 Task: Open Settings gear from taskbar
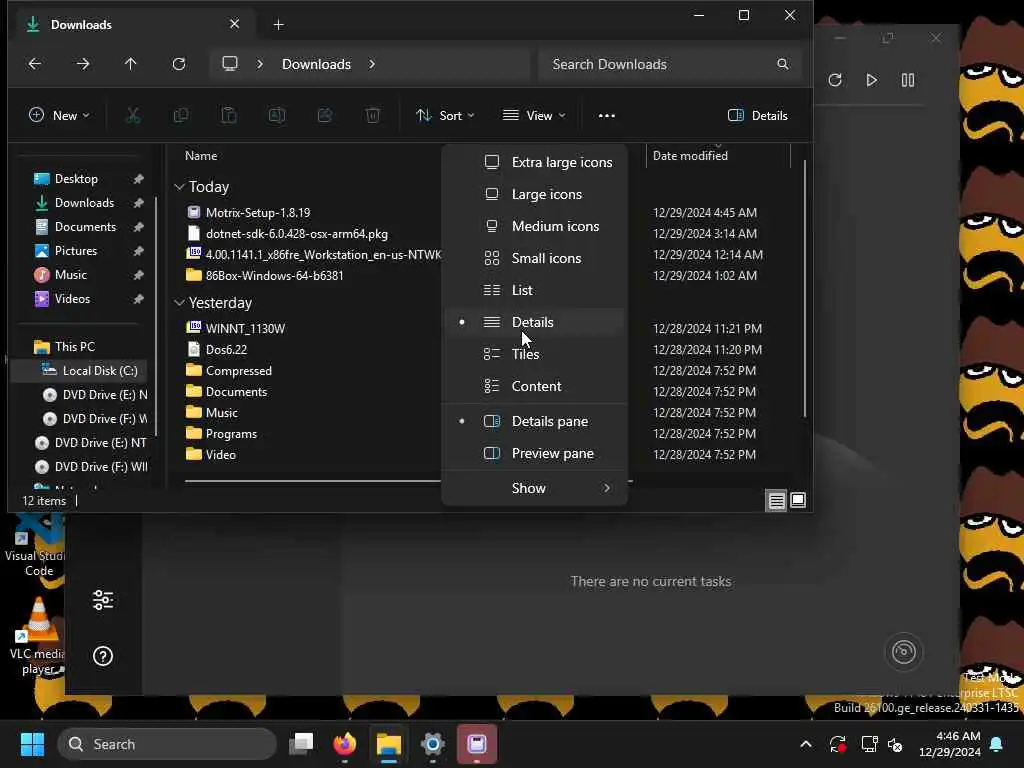(432, 744)
